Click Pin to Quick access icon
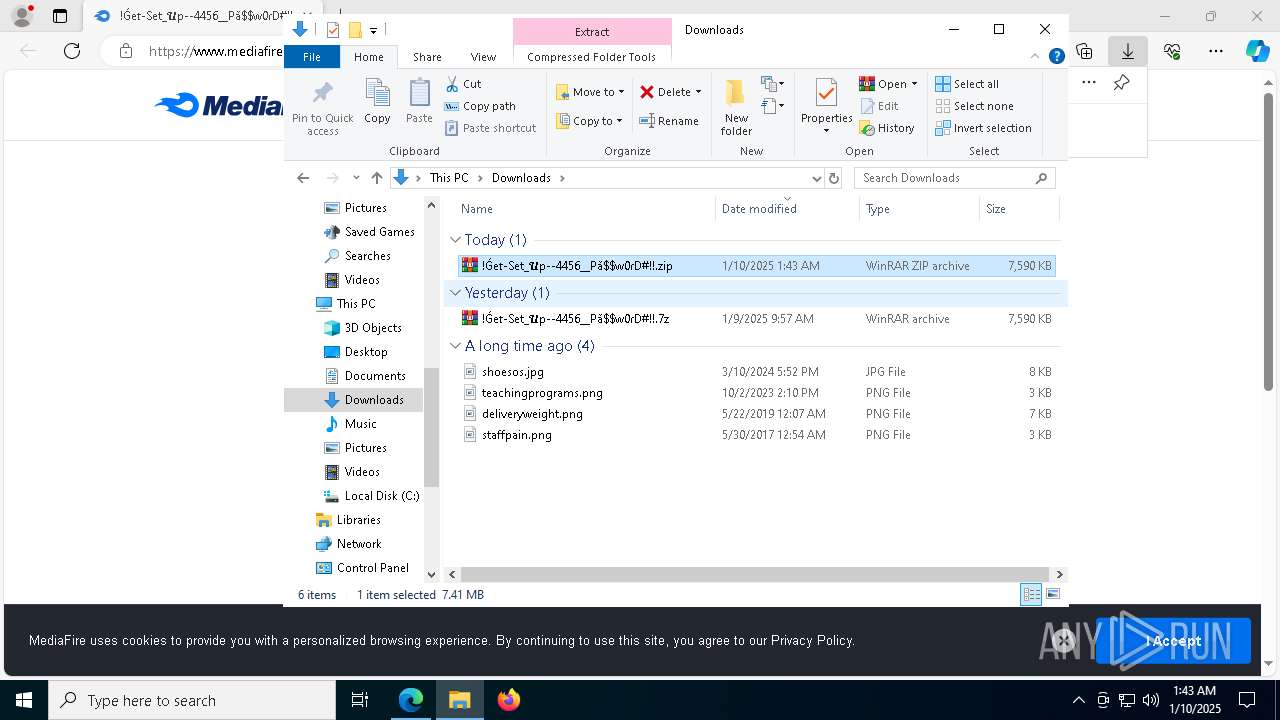The height and width of the screenshot is (720, 1280). [x=322, y=107]
